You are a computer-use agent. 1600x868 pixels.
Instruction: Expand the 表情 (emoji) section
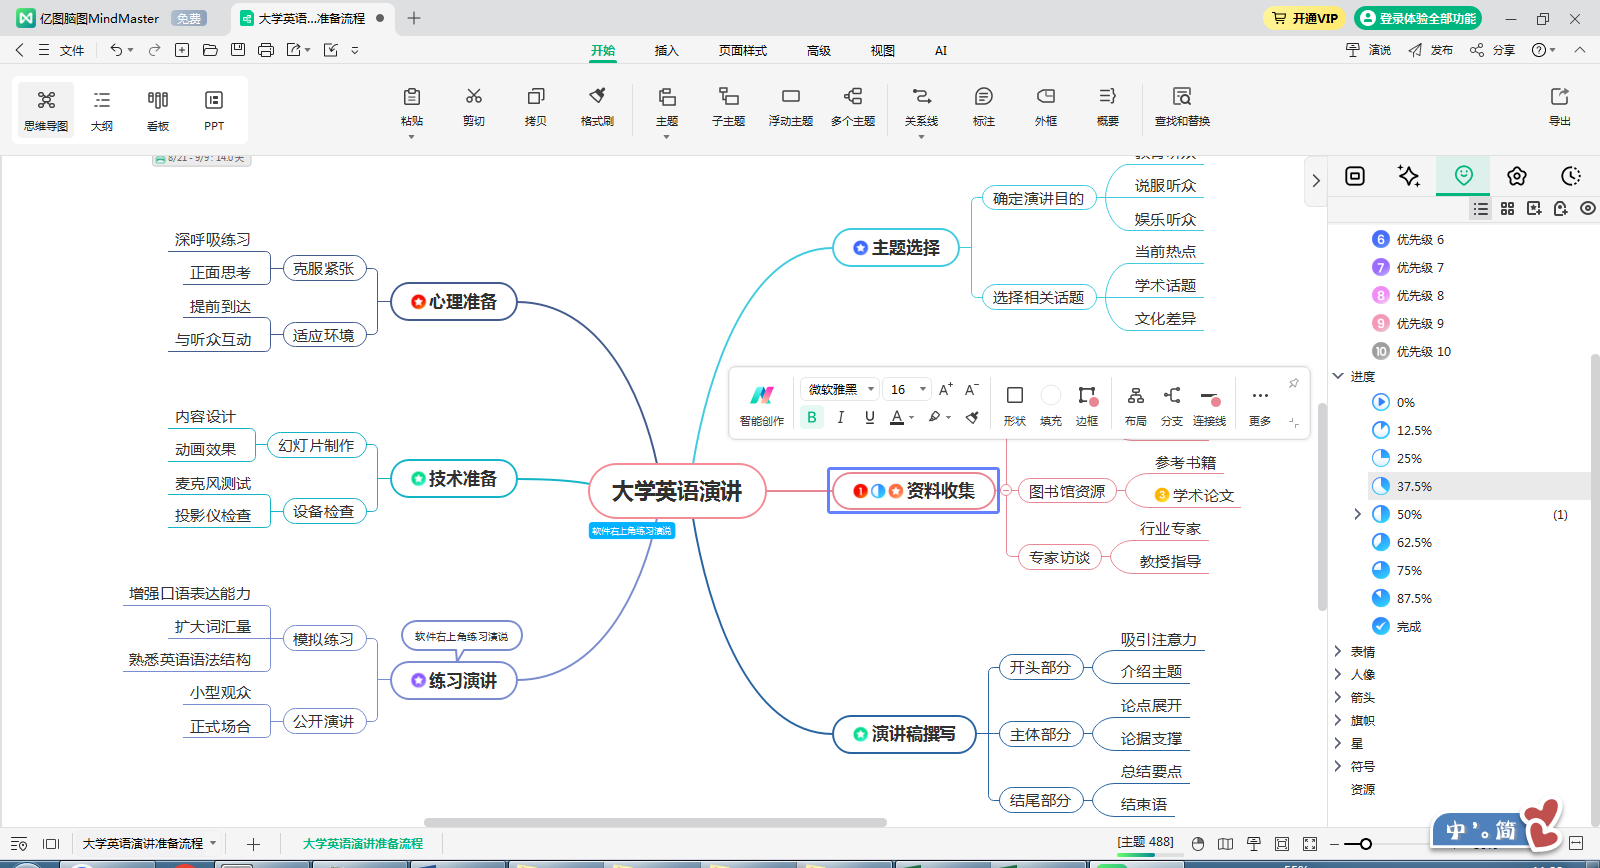(1338, 651)
